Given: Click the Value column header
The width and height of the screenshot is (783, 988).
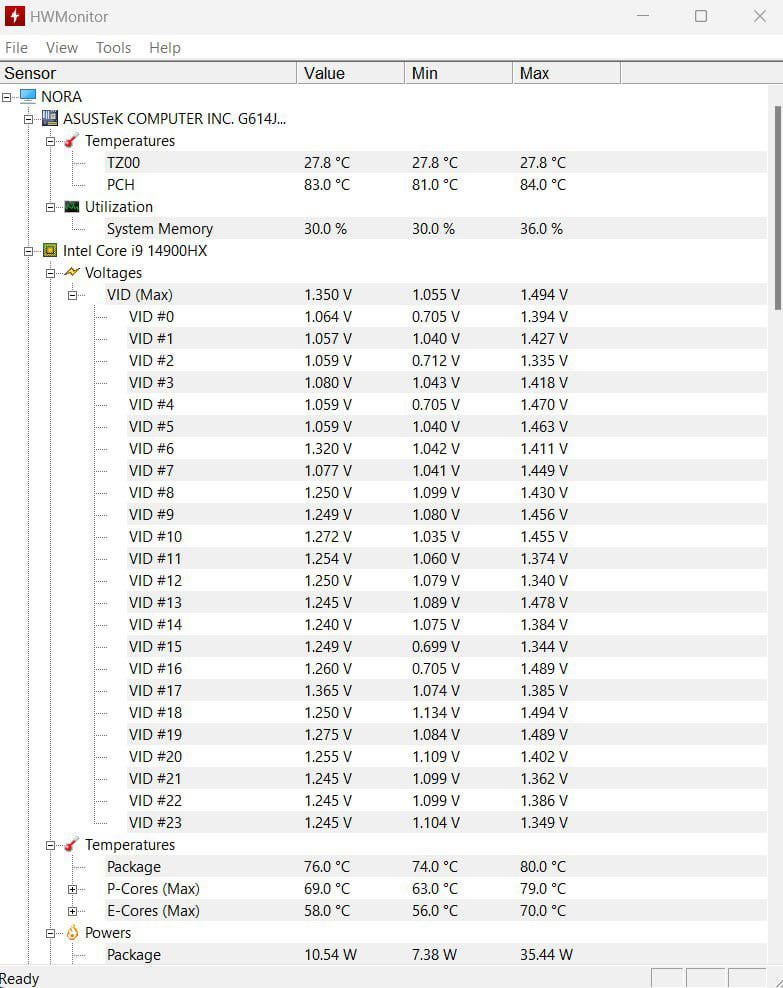Looking at the screenshot, I should pyautogui.click(x=350, y=73).
